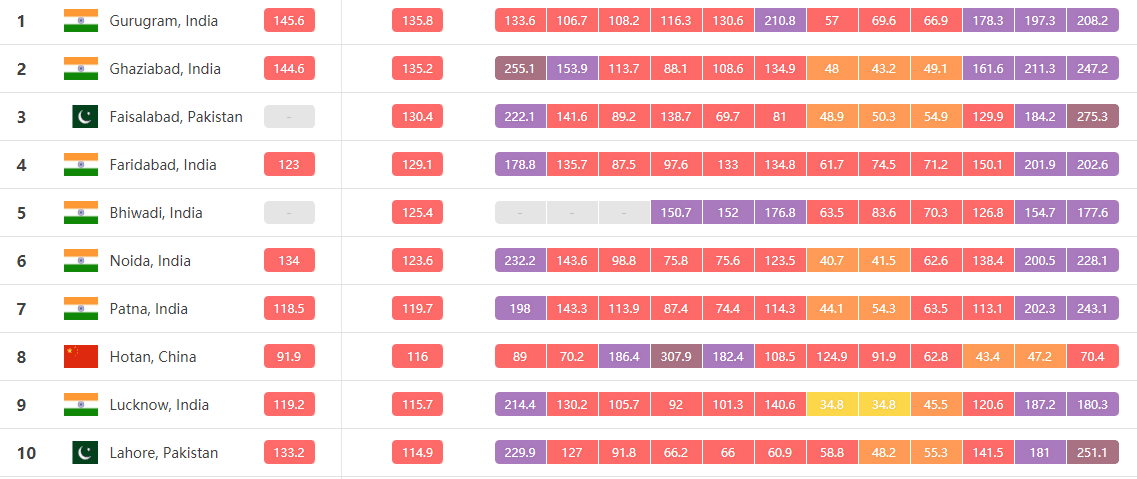Click the India flag in Noida row

click(80, 261)
